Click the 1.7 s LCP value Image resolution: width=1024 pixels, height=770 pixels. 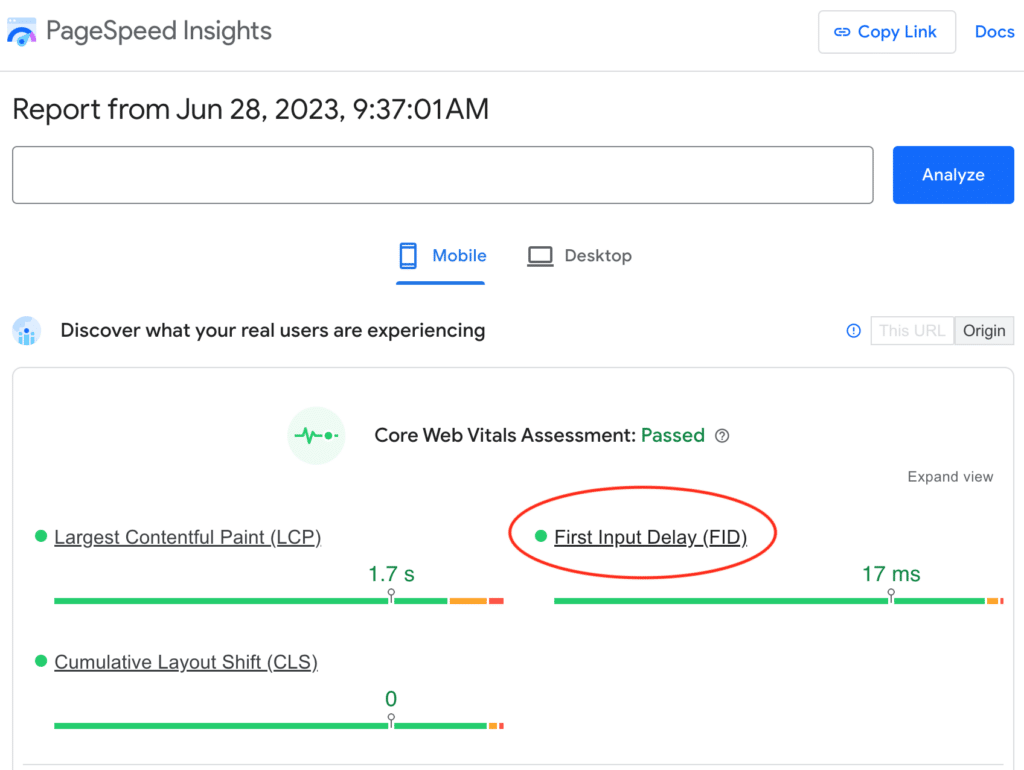[391, 574]
